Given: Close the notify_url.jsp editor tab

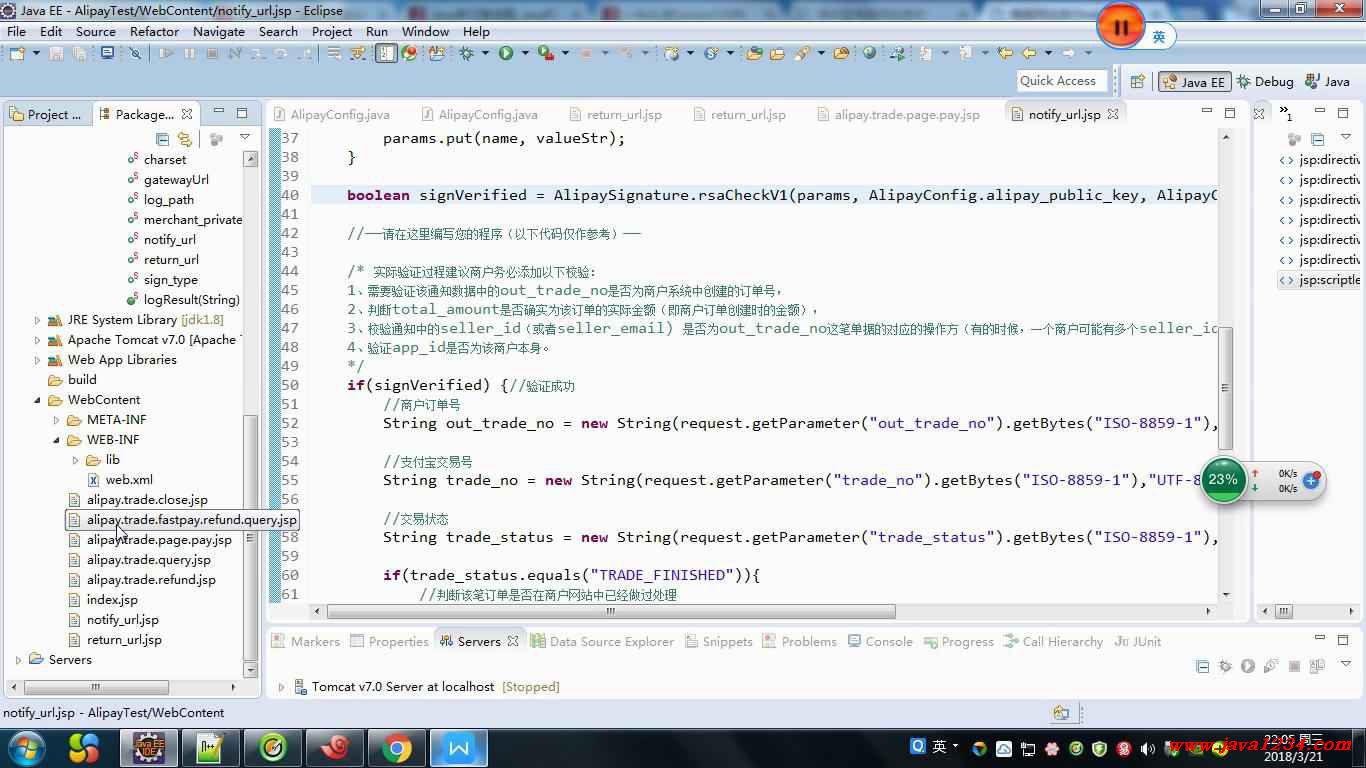Looking at the screenshot, I should (x=1113, y=114).
